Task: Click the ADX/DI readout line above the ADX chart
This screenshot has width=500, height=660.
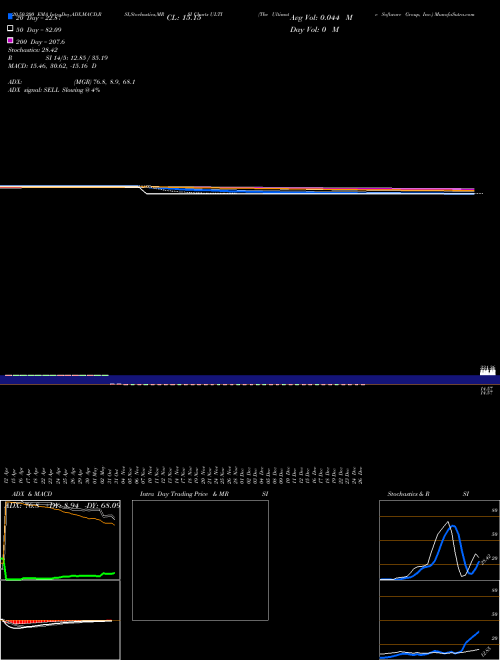Action: (x=63, y=505)
